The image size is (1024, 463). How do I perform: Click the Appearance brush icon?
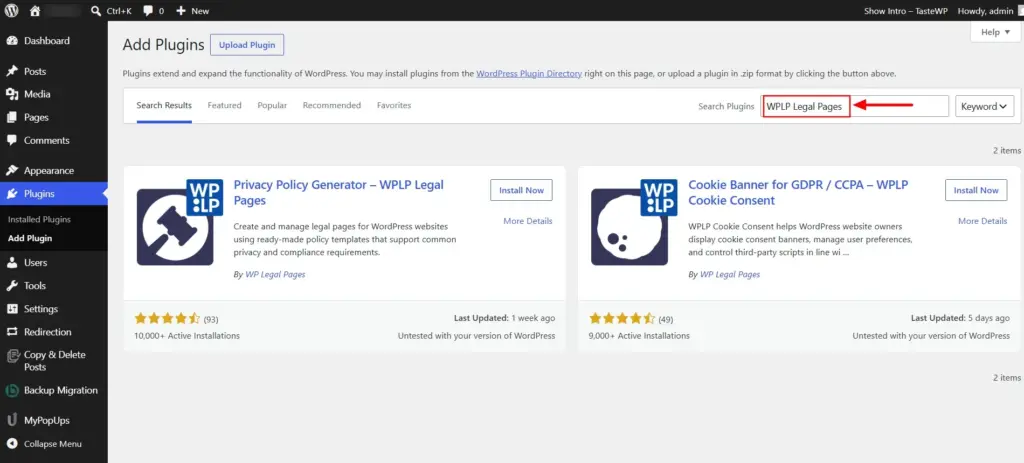click(x=12, y=170)
